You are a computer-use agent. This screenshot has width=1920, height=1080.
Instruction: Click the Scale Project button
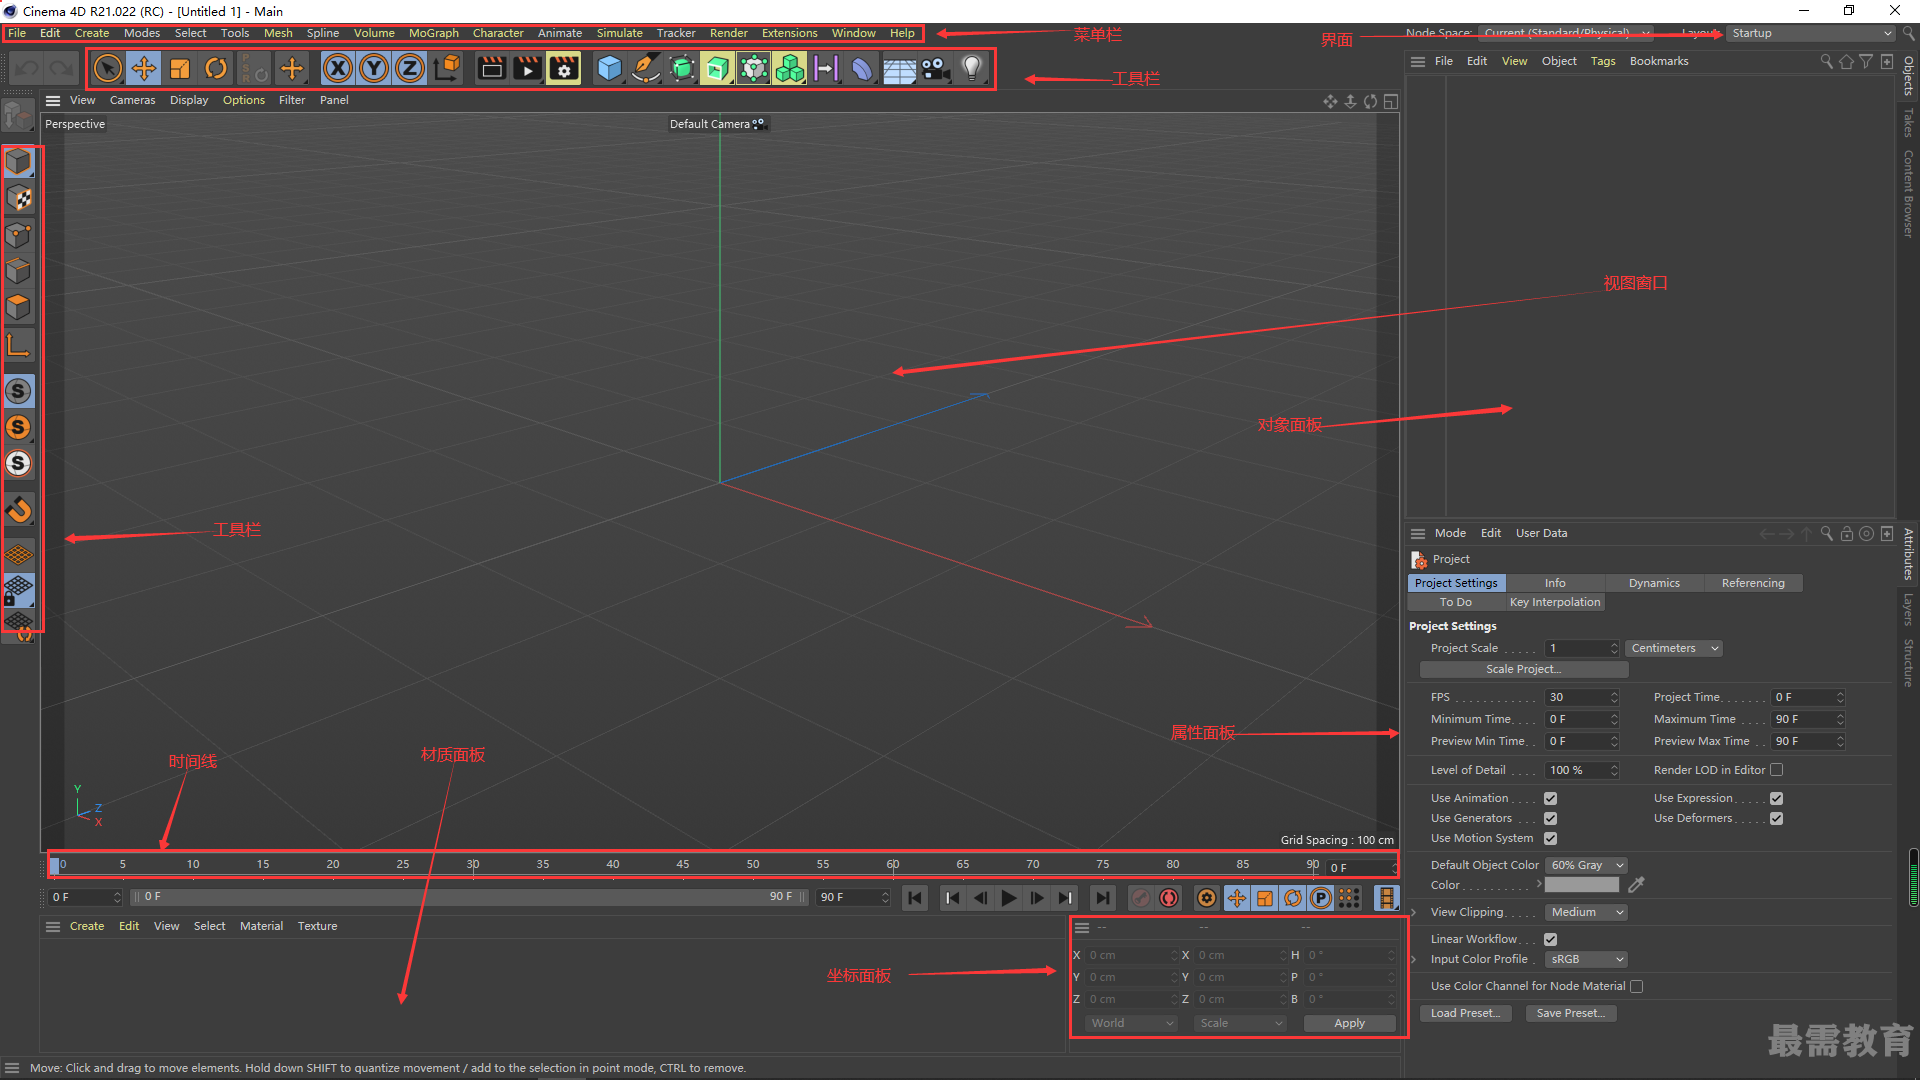pyautogui.click(x=1523, y=669)
